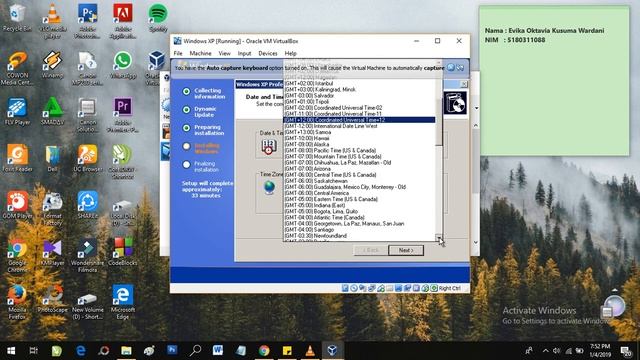Select the (GMT+02:00) Istanbul option
Viewport: 640px width, 360px height.
pos(359,83)
